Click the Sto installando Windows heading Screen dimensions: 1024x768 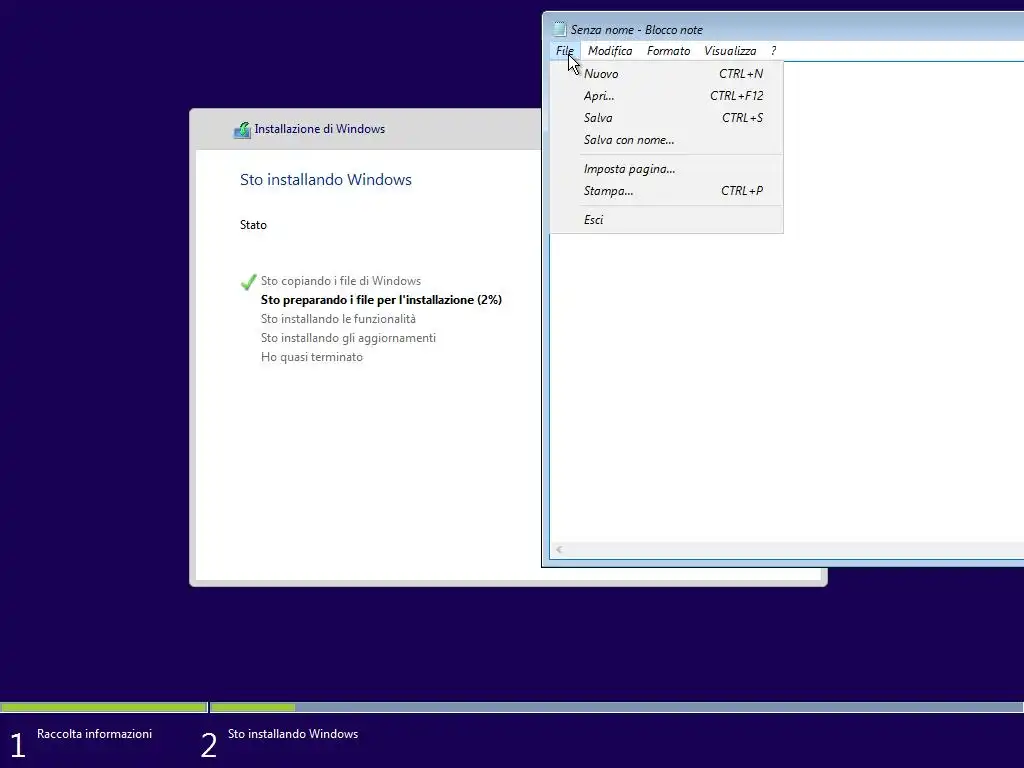click(326, 180)
